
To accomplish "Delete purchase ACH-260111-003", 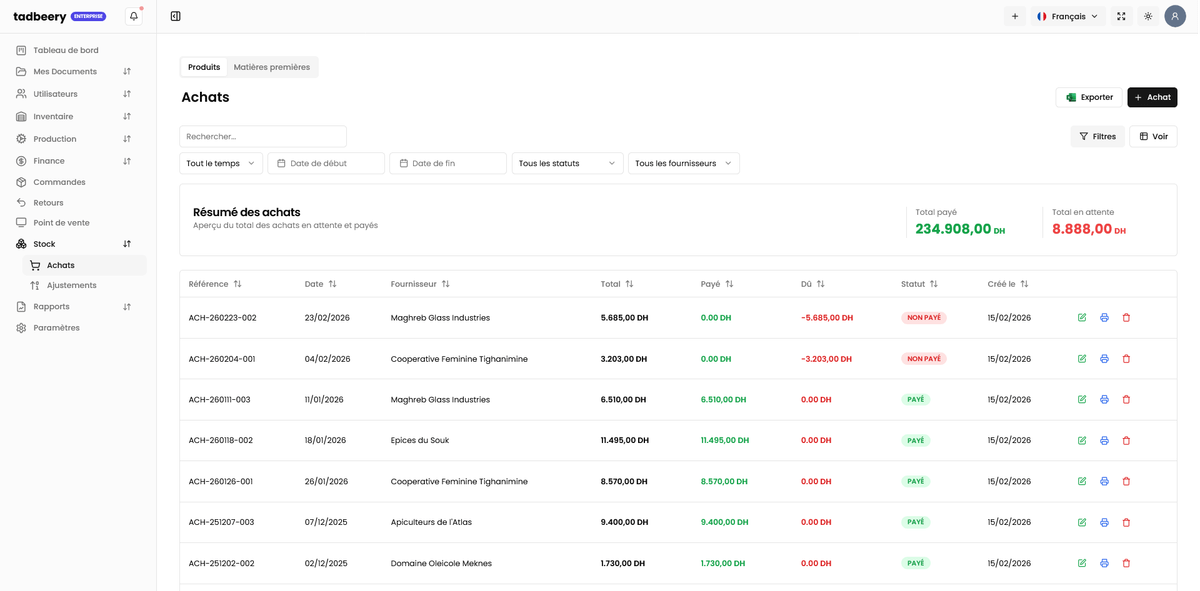I will pos(1126,400).
